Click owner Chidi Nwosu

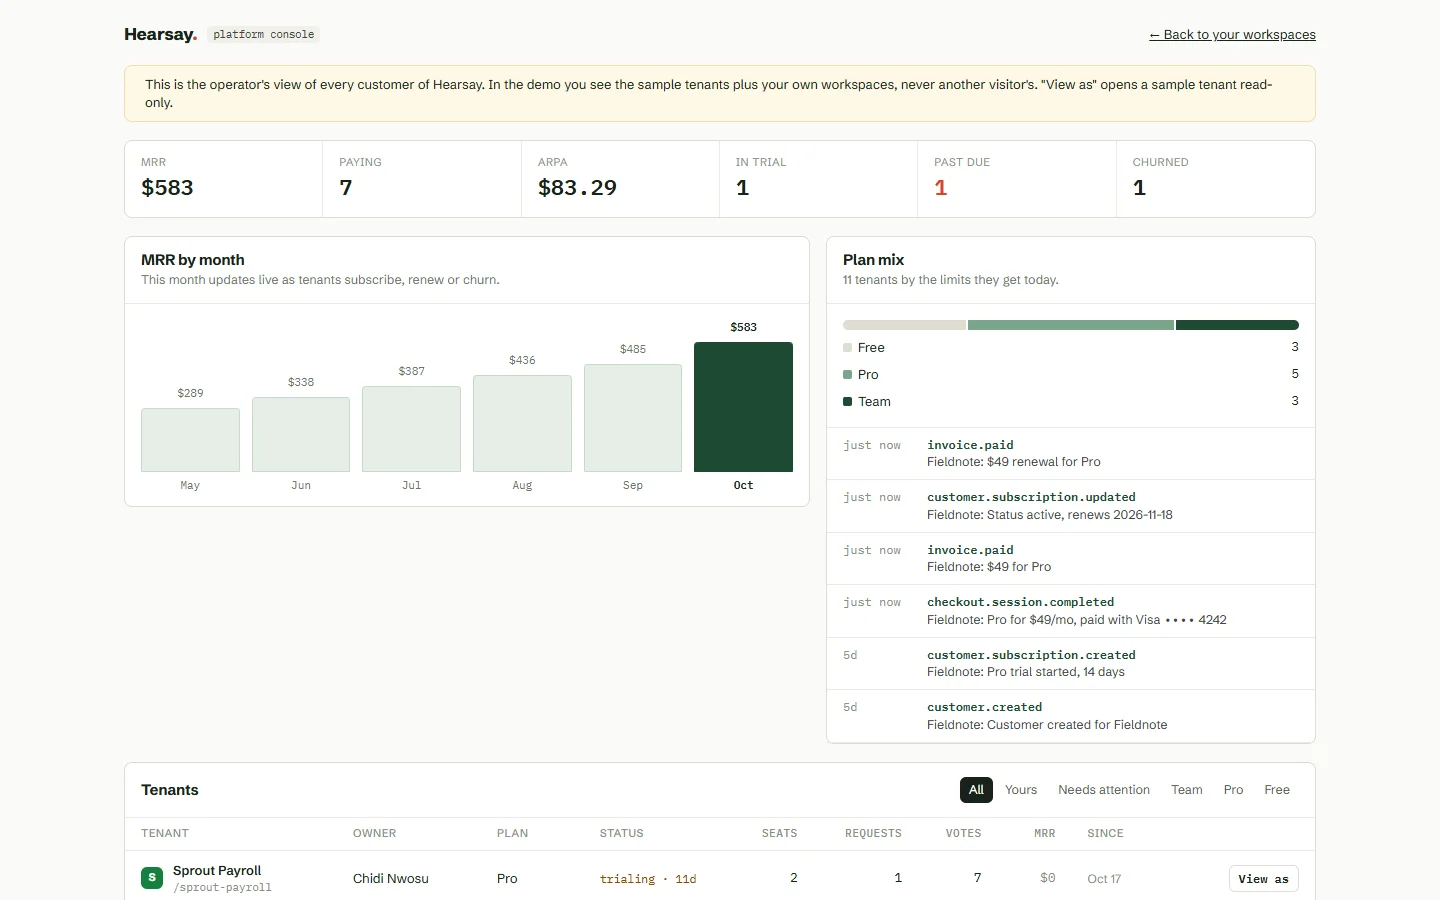click(x=391, y=879)
